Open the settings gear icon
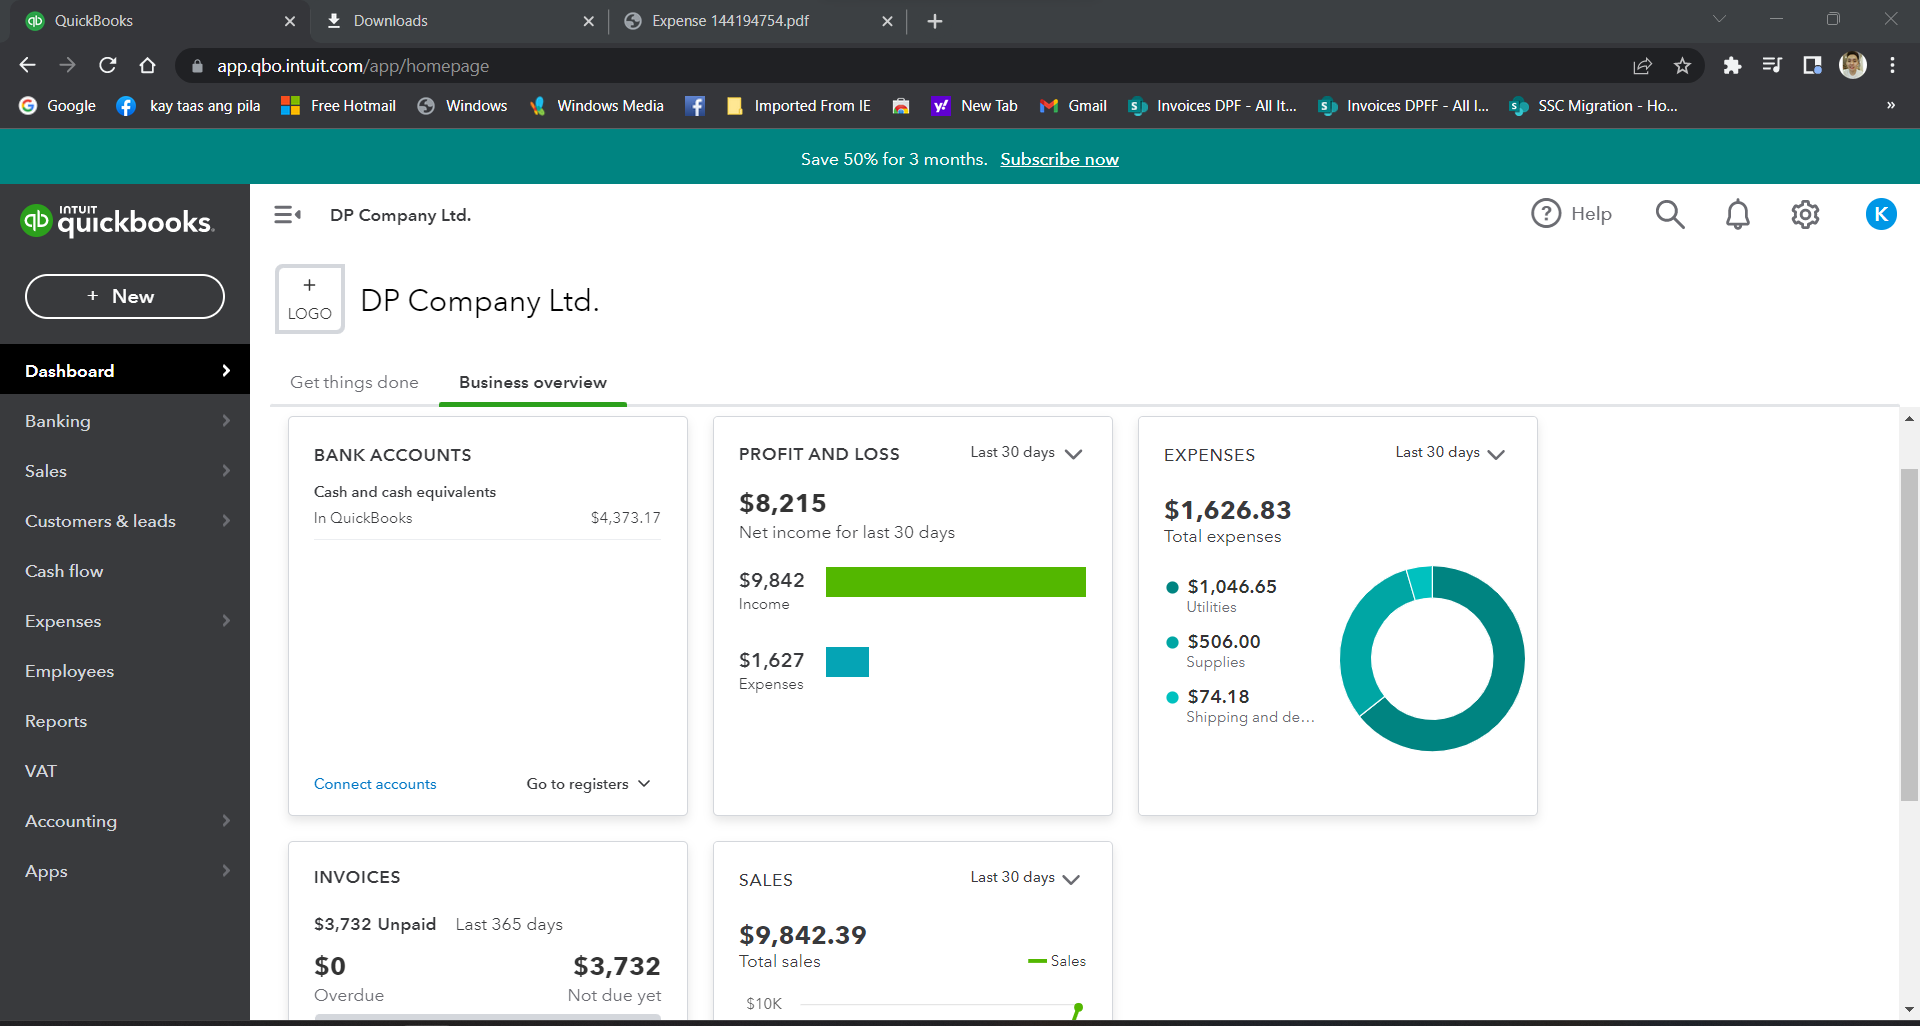The width and height of the screenshot is (1920, 1026). (x=1805, y=214)
